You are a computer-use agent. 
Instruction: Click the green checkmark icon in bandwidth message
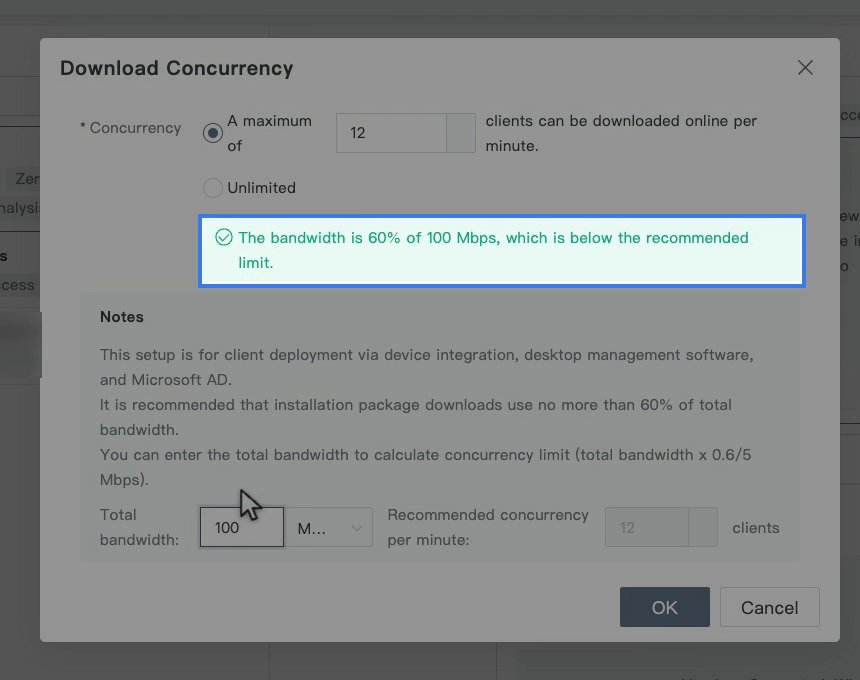(x=224, y=237)
